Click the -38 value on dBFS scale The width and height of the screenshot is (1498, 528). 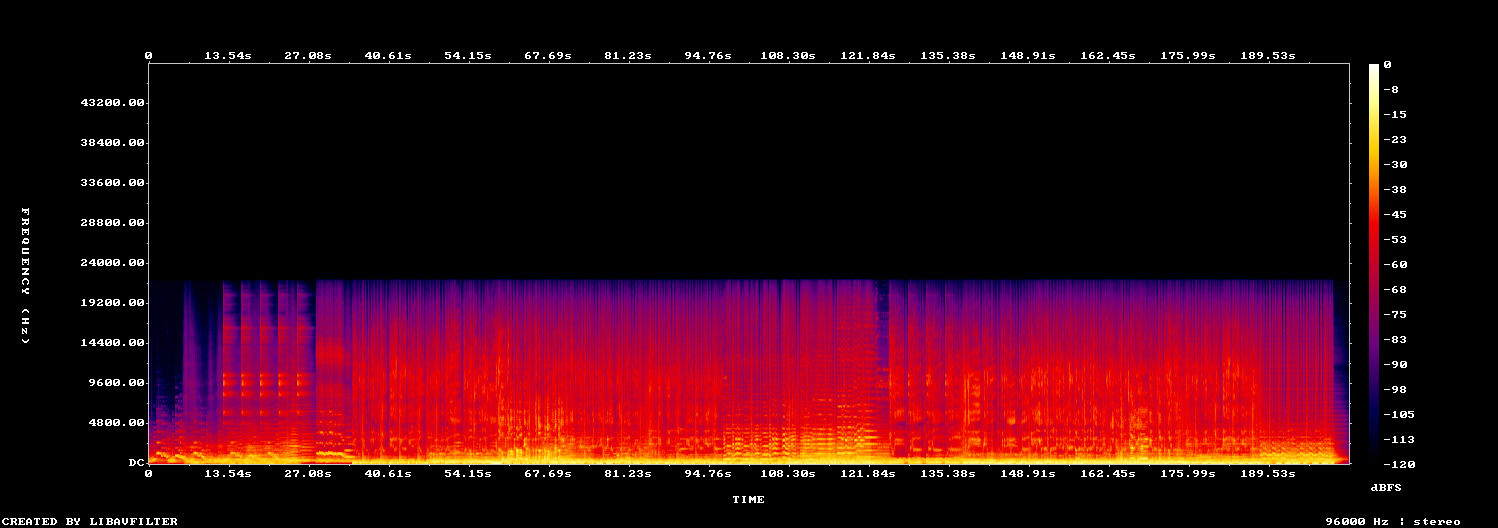coord(1395,189)
